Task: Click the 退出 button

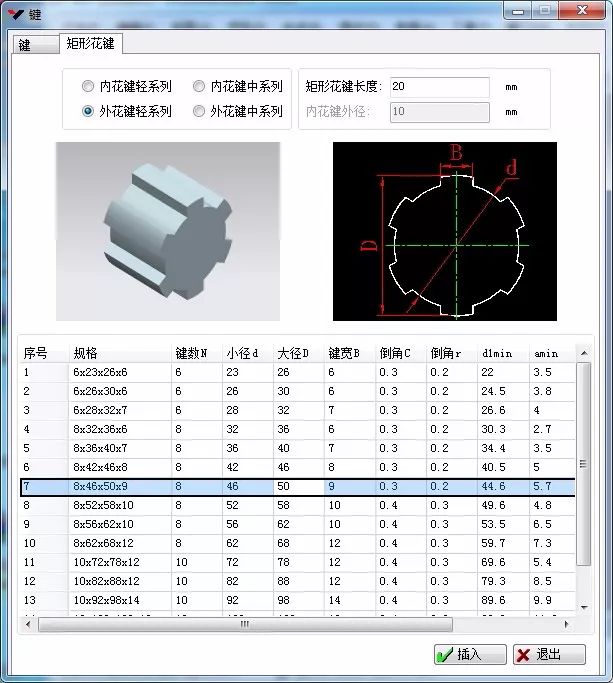Action: (x=549, y=654)
